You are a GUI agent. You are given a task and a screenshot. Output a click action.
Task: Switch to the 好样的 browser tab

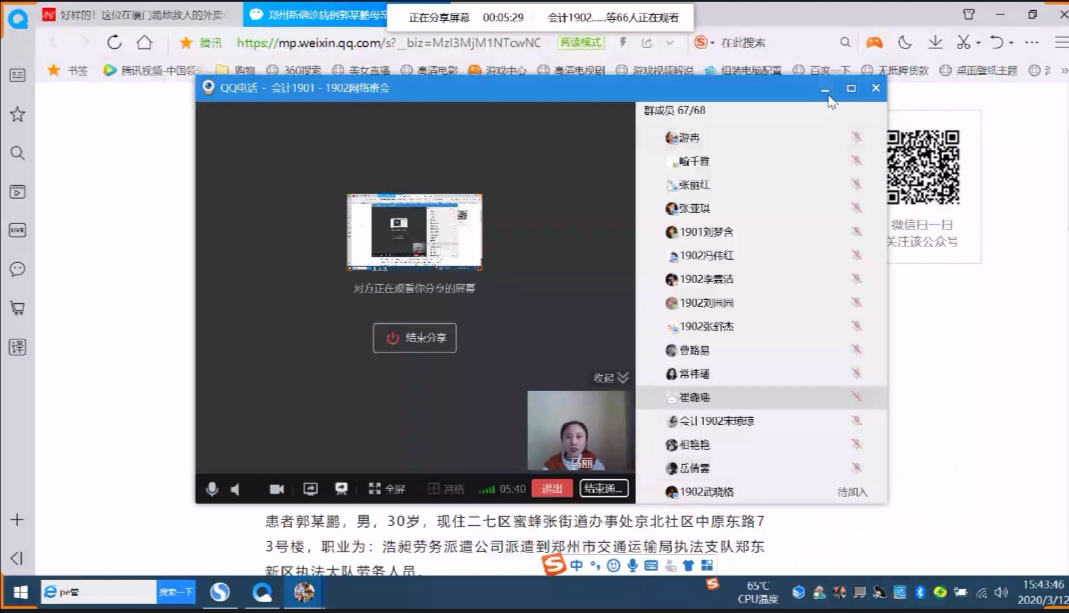[x=135, y=15]
